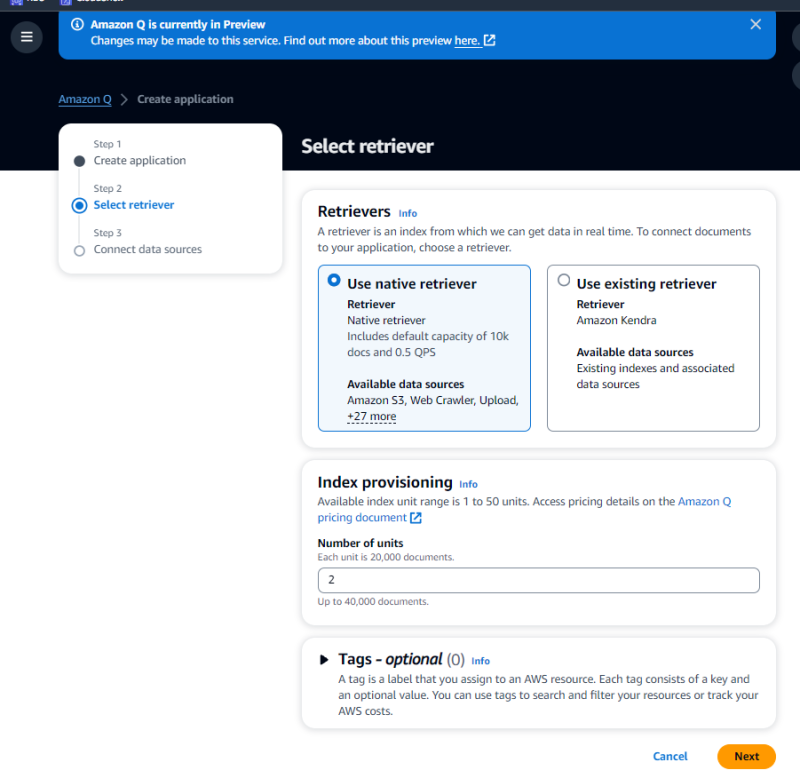Click the info icon in the Preview banner
Viewport: 800px width, 778px height.
point(77,24)
